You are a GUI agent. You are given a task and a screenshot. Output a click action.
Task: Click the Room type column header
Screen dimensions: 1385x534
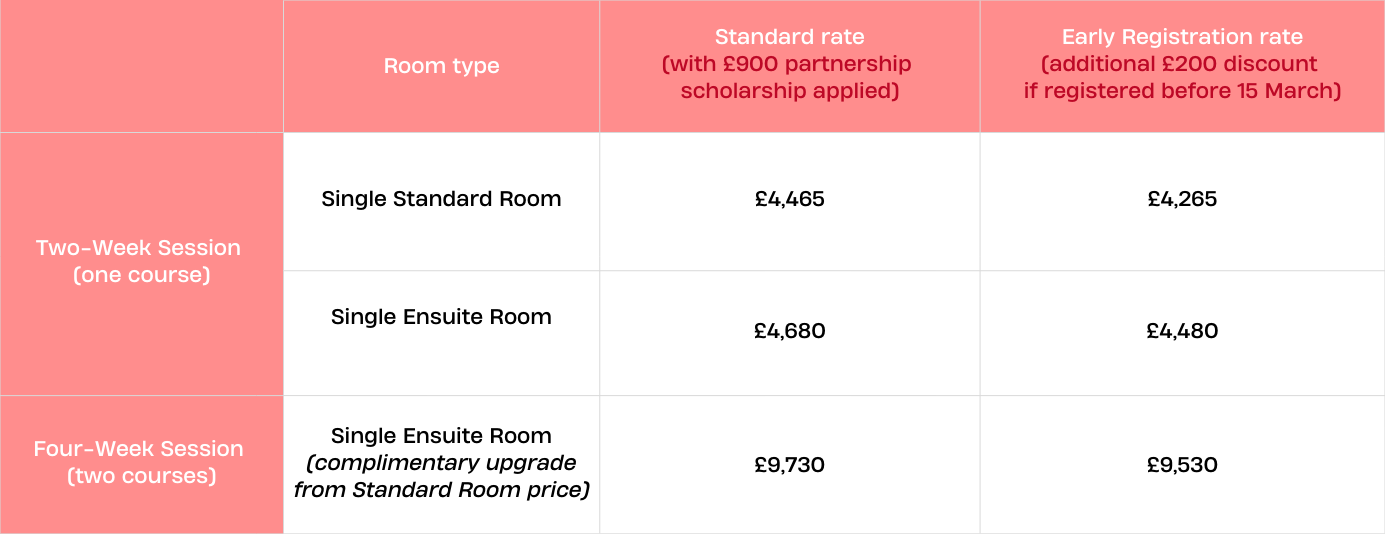(x=441, y=66)
